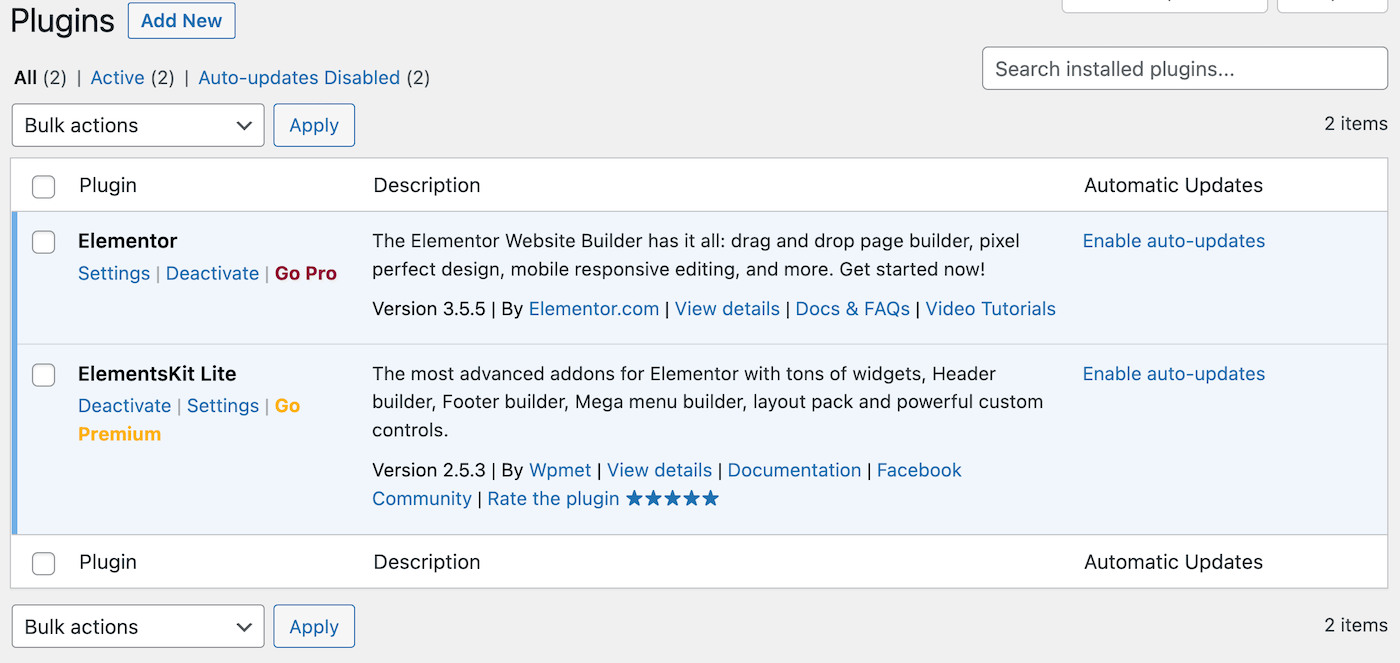1400x663 pixels.
Task: View details for ElementsKit Lite
Action: [x=659, y=470]
